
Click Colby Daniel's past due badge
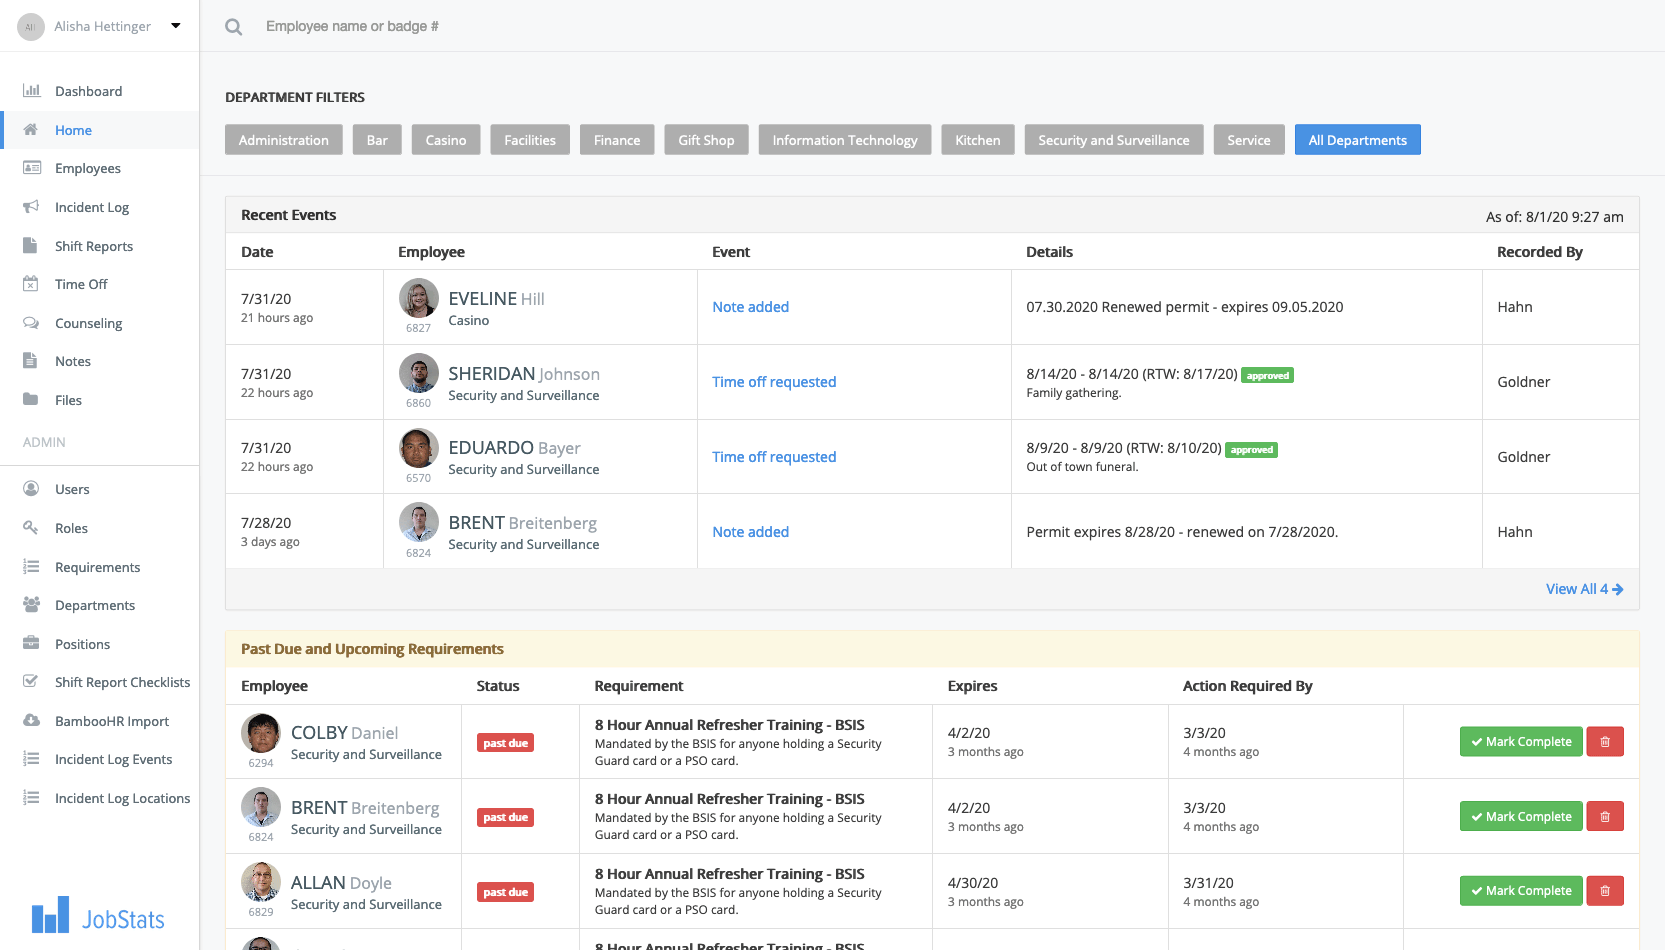coord(505,743)
